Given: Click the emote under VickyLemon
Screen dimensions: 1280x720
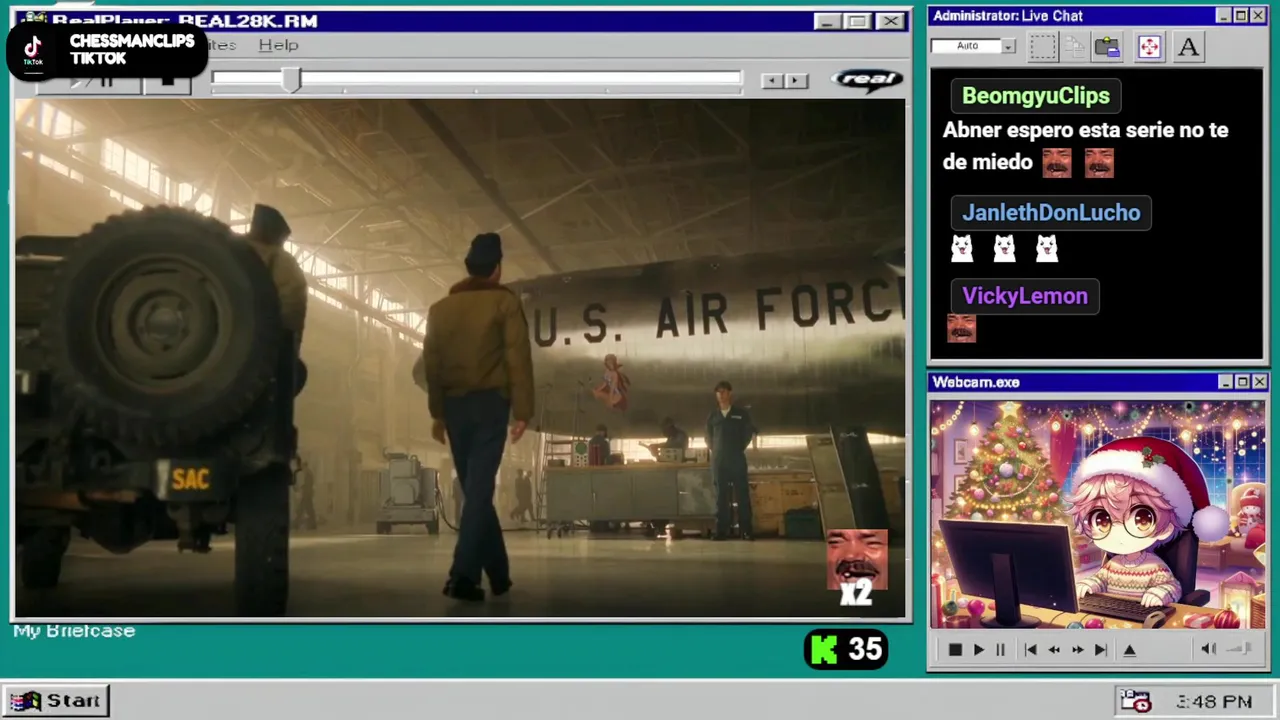Looking at the screenshot, I should (x=961, y=329).
